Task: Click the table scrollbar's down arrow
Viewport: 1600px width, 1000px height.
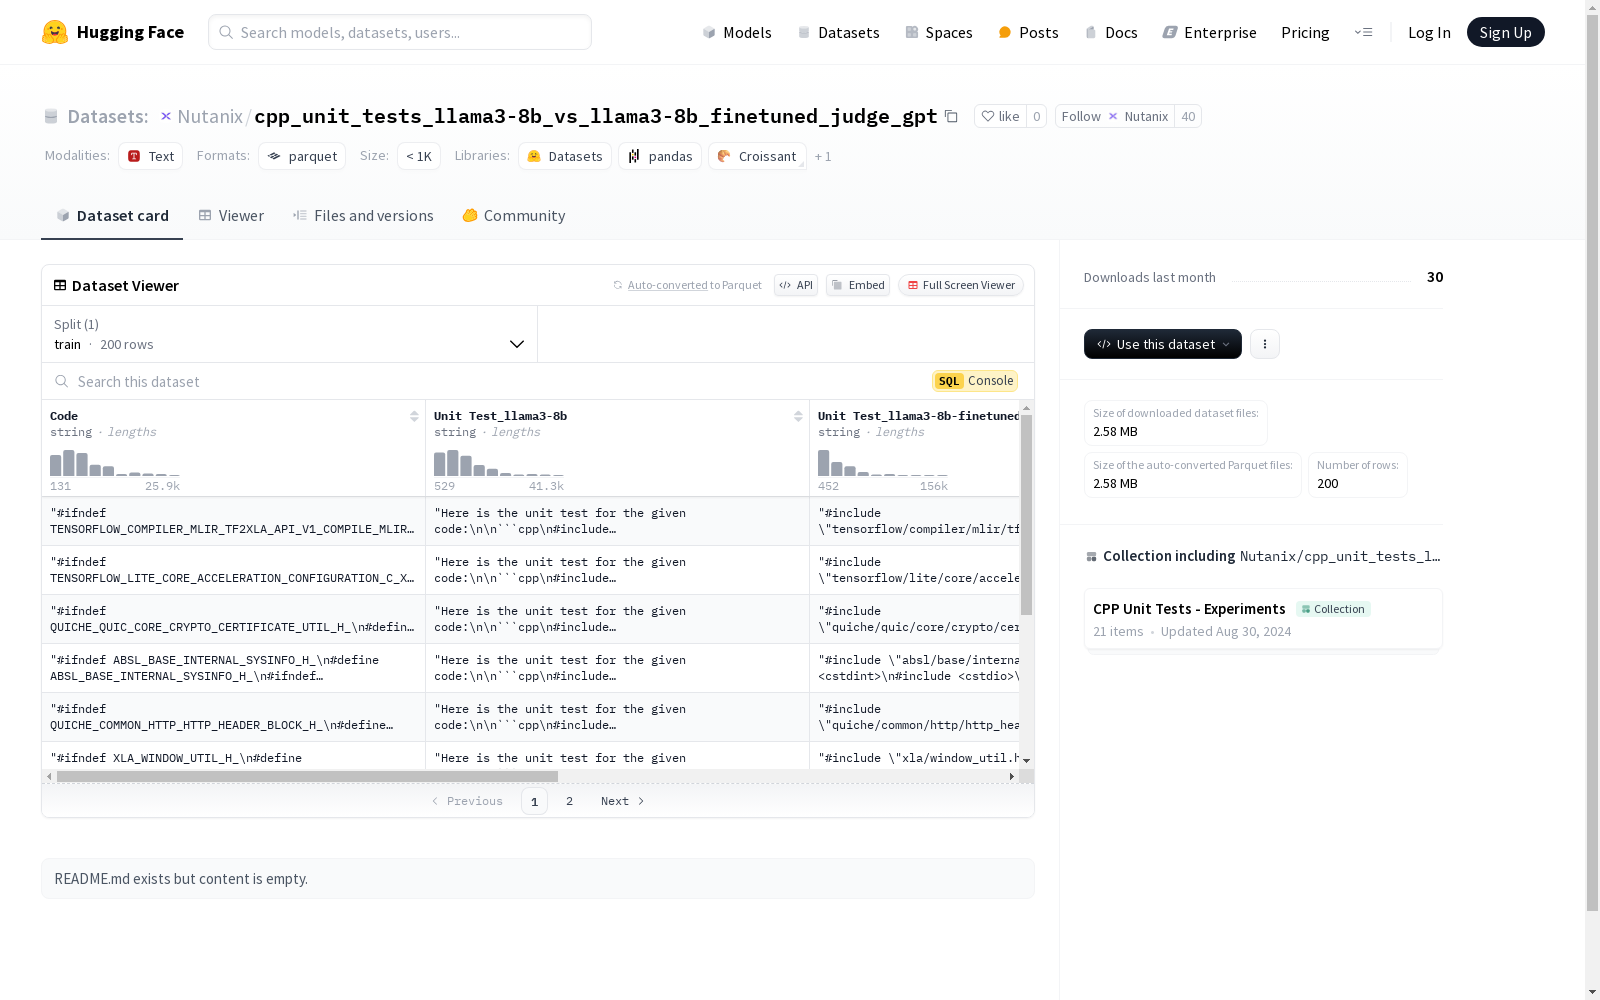Action: click(1026, 761)
